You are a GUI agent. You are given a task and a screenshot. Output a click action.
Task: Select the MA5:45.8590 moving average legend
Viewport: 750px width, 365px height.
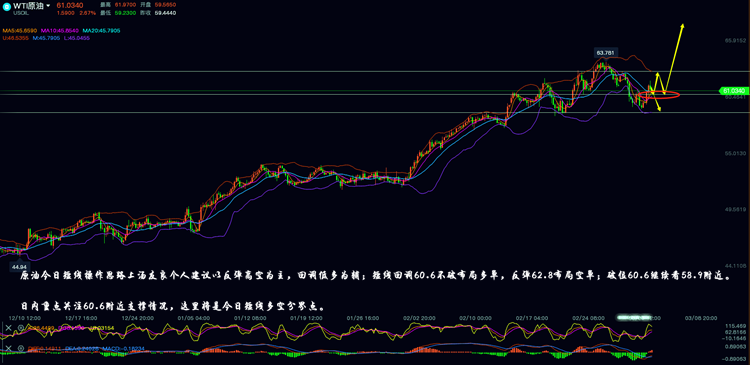20,31
